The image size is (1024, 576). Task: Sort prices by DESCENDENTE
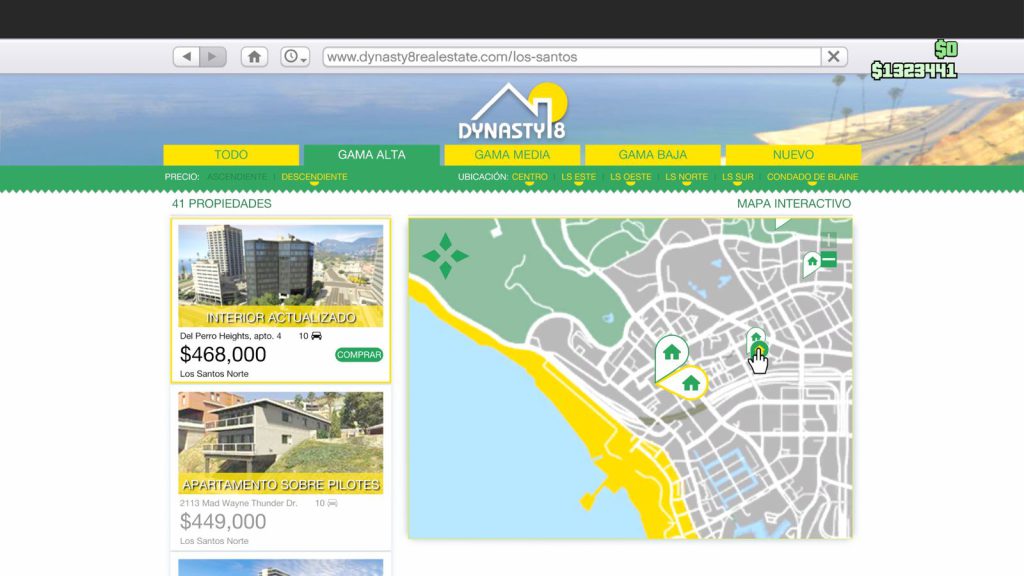[x=314, y=177]
